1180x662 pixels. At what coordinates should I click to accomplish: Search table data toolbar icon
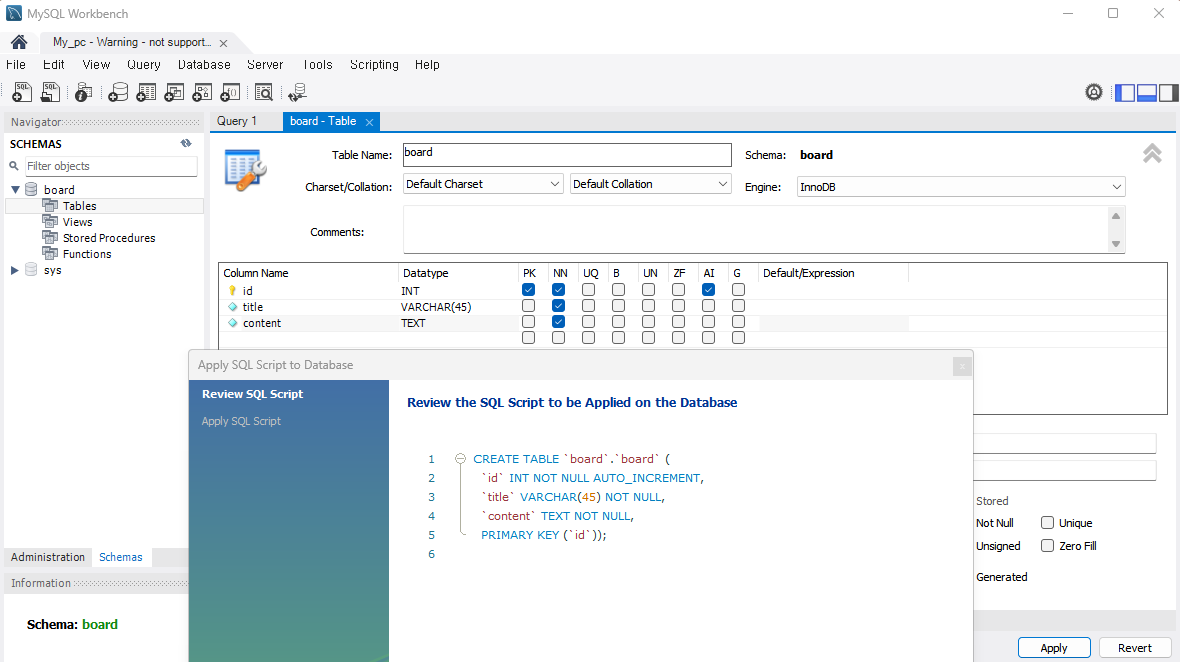click(263, 93)
